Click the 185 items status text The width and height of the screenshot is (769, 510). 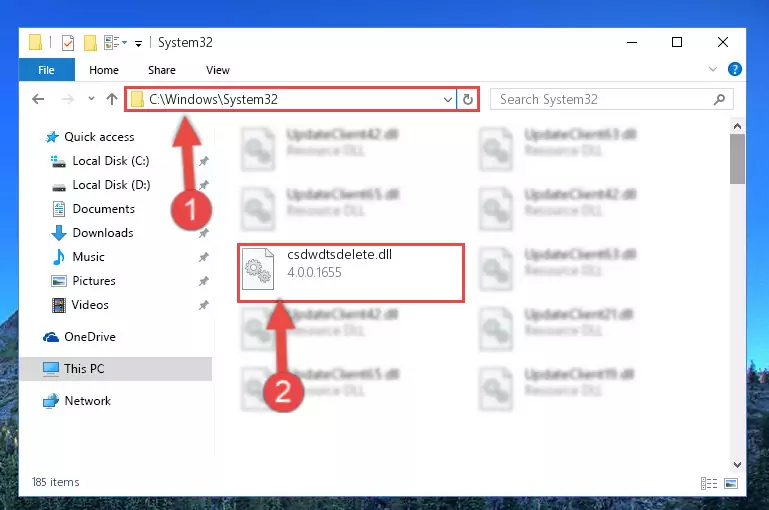[55, 482]
